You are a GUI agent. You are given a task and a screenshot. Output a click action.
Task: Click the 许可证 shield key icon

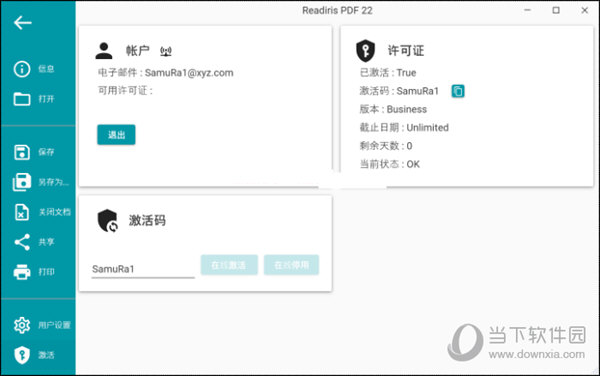[365, 50]
